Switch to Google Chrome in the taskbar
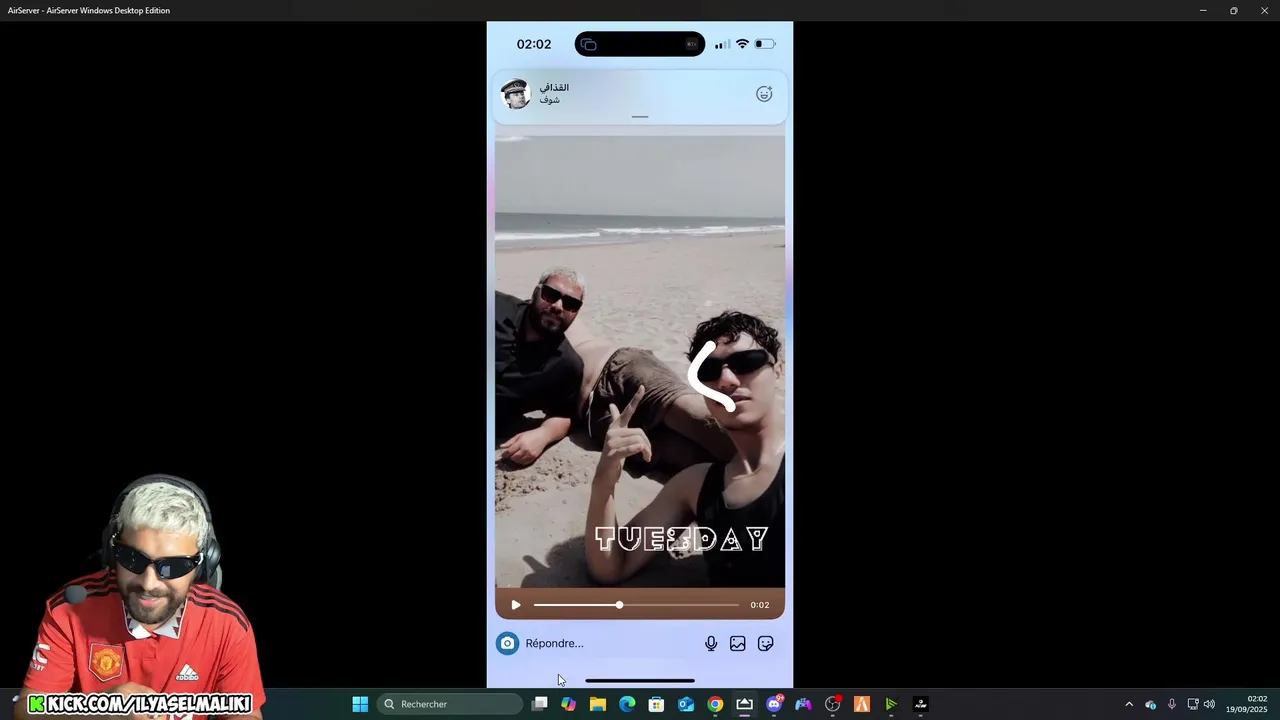 pos(715,704)
